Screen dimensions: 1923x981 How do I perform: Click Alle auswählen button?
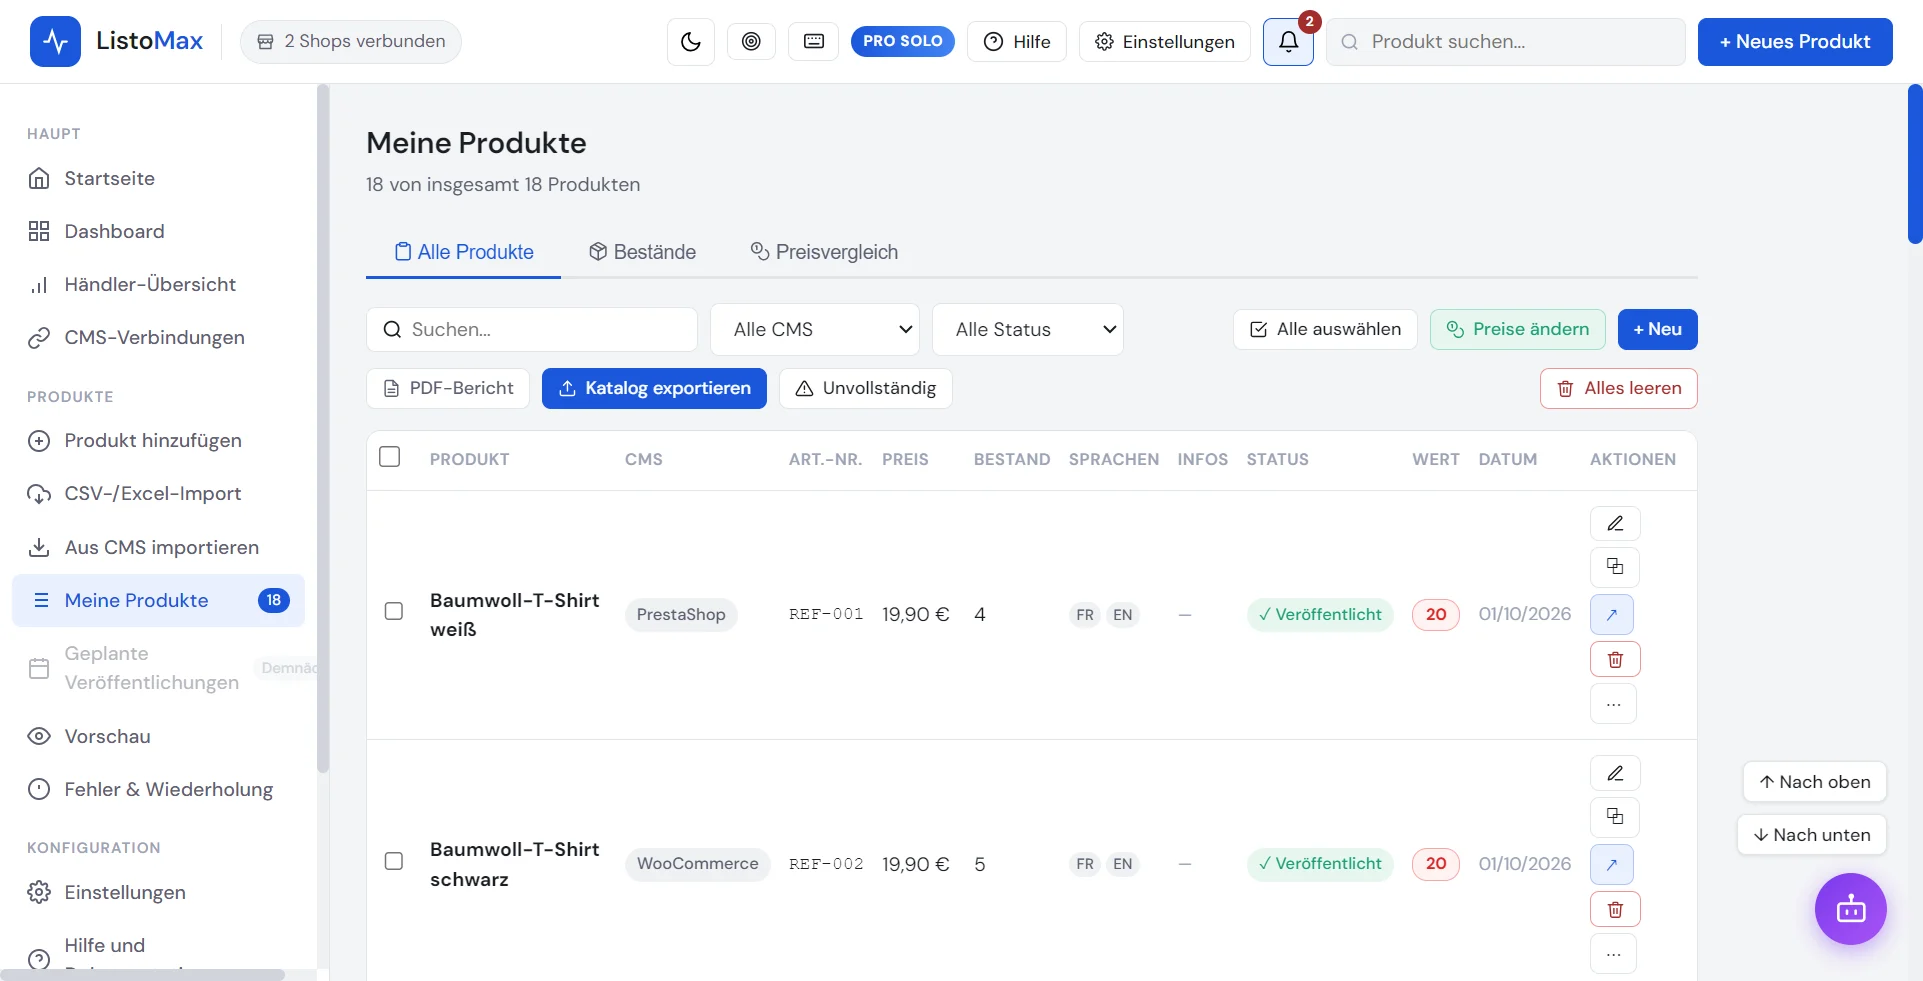[1325, 330]
